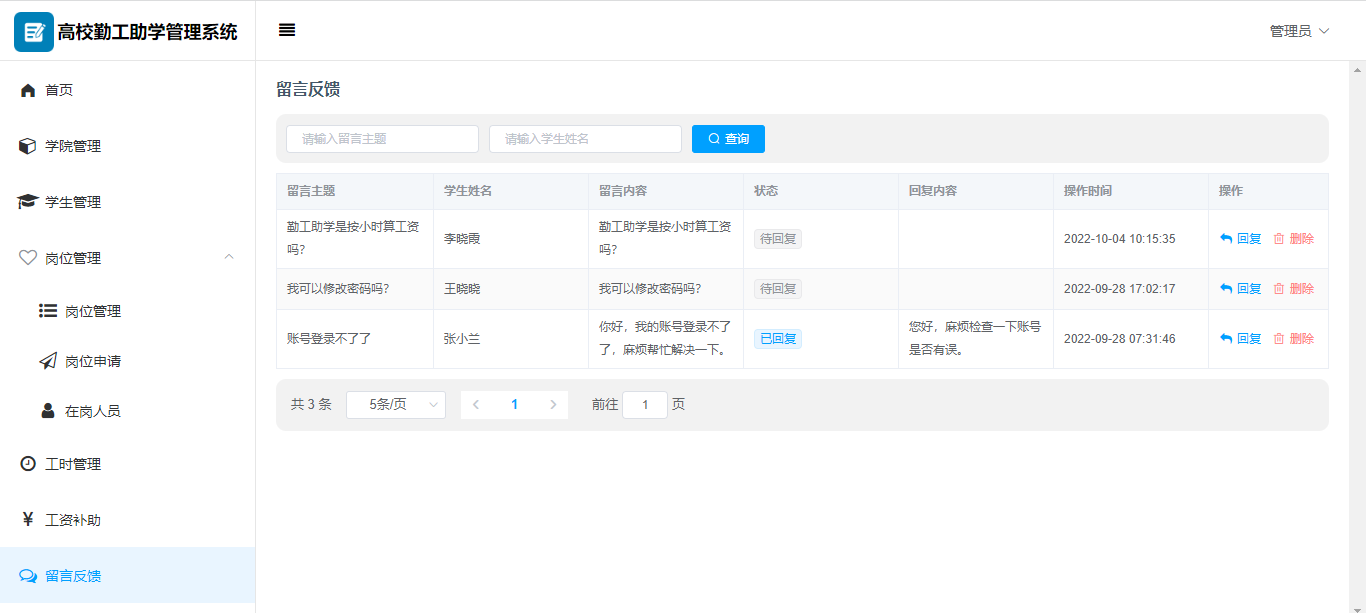Reply to 李晓雨's message

pos(1241,239)
